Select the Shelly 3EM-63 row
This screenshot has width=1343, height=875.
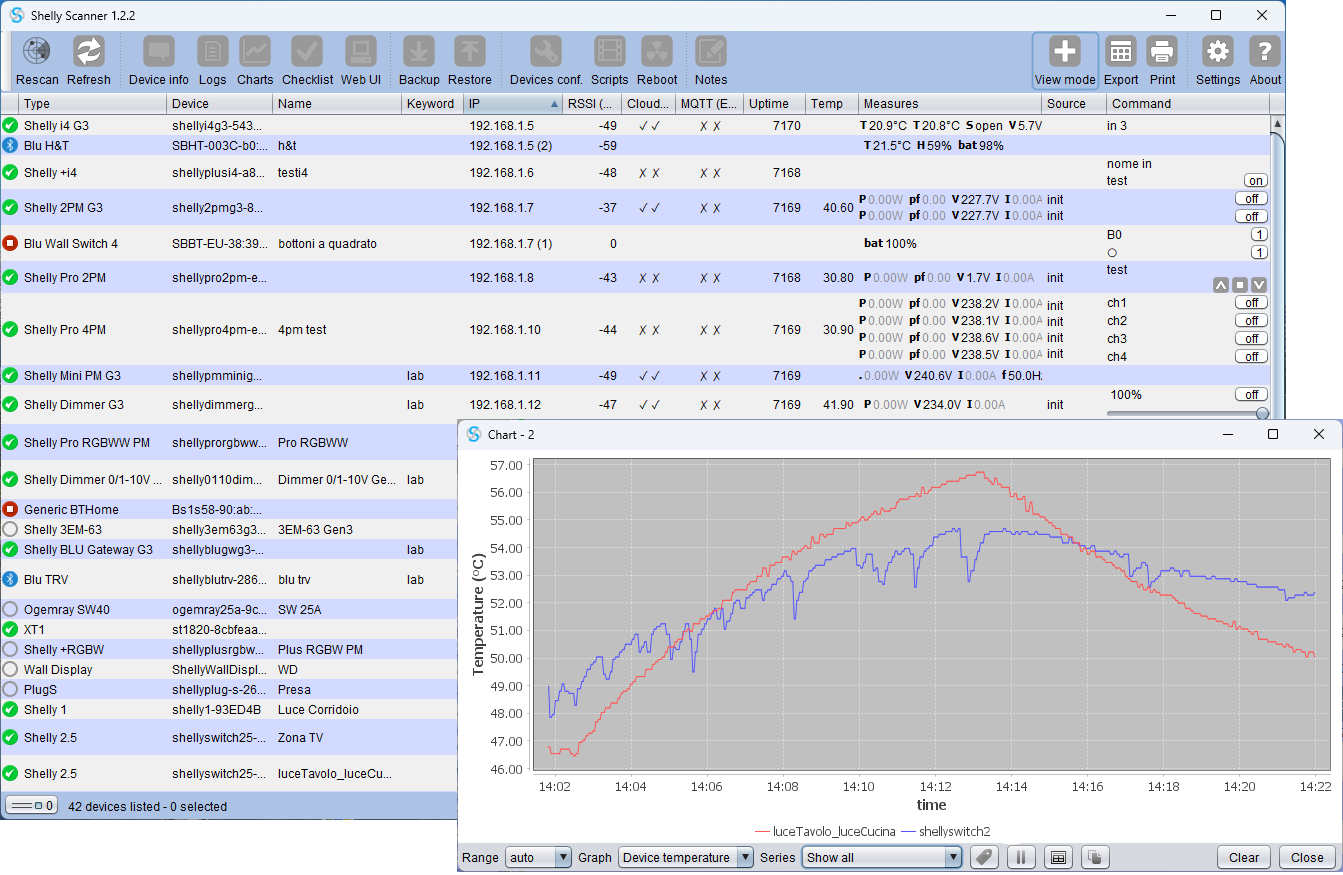pos(230,529)
